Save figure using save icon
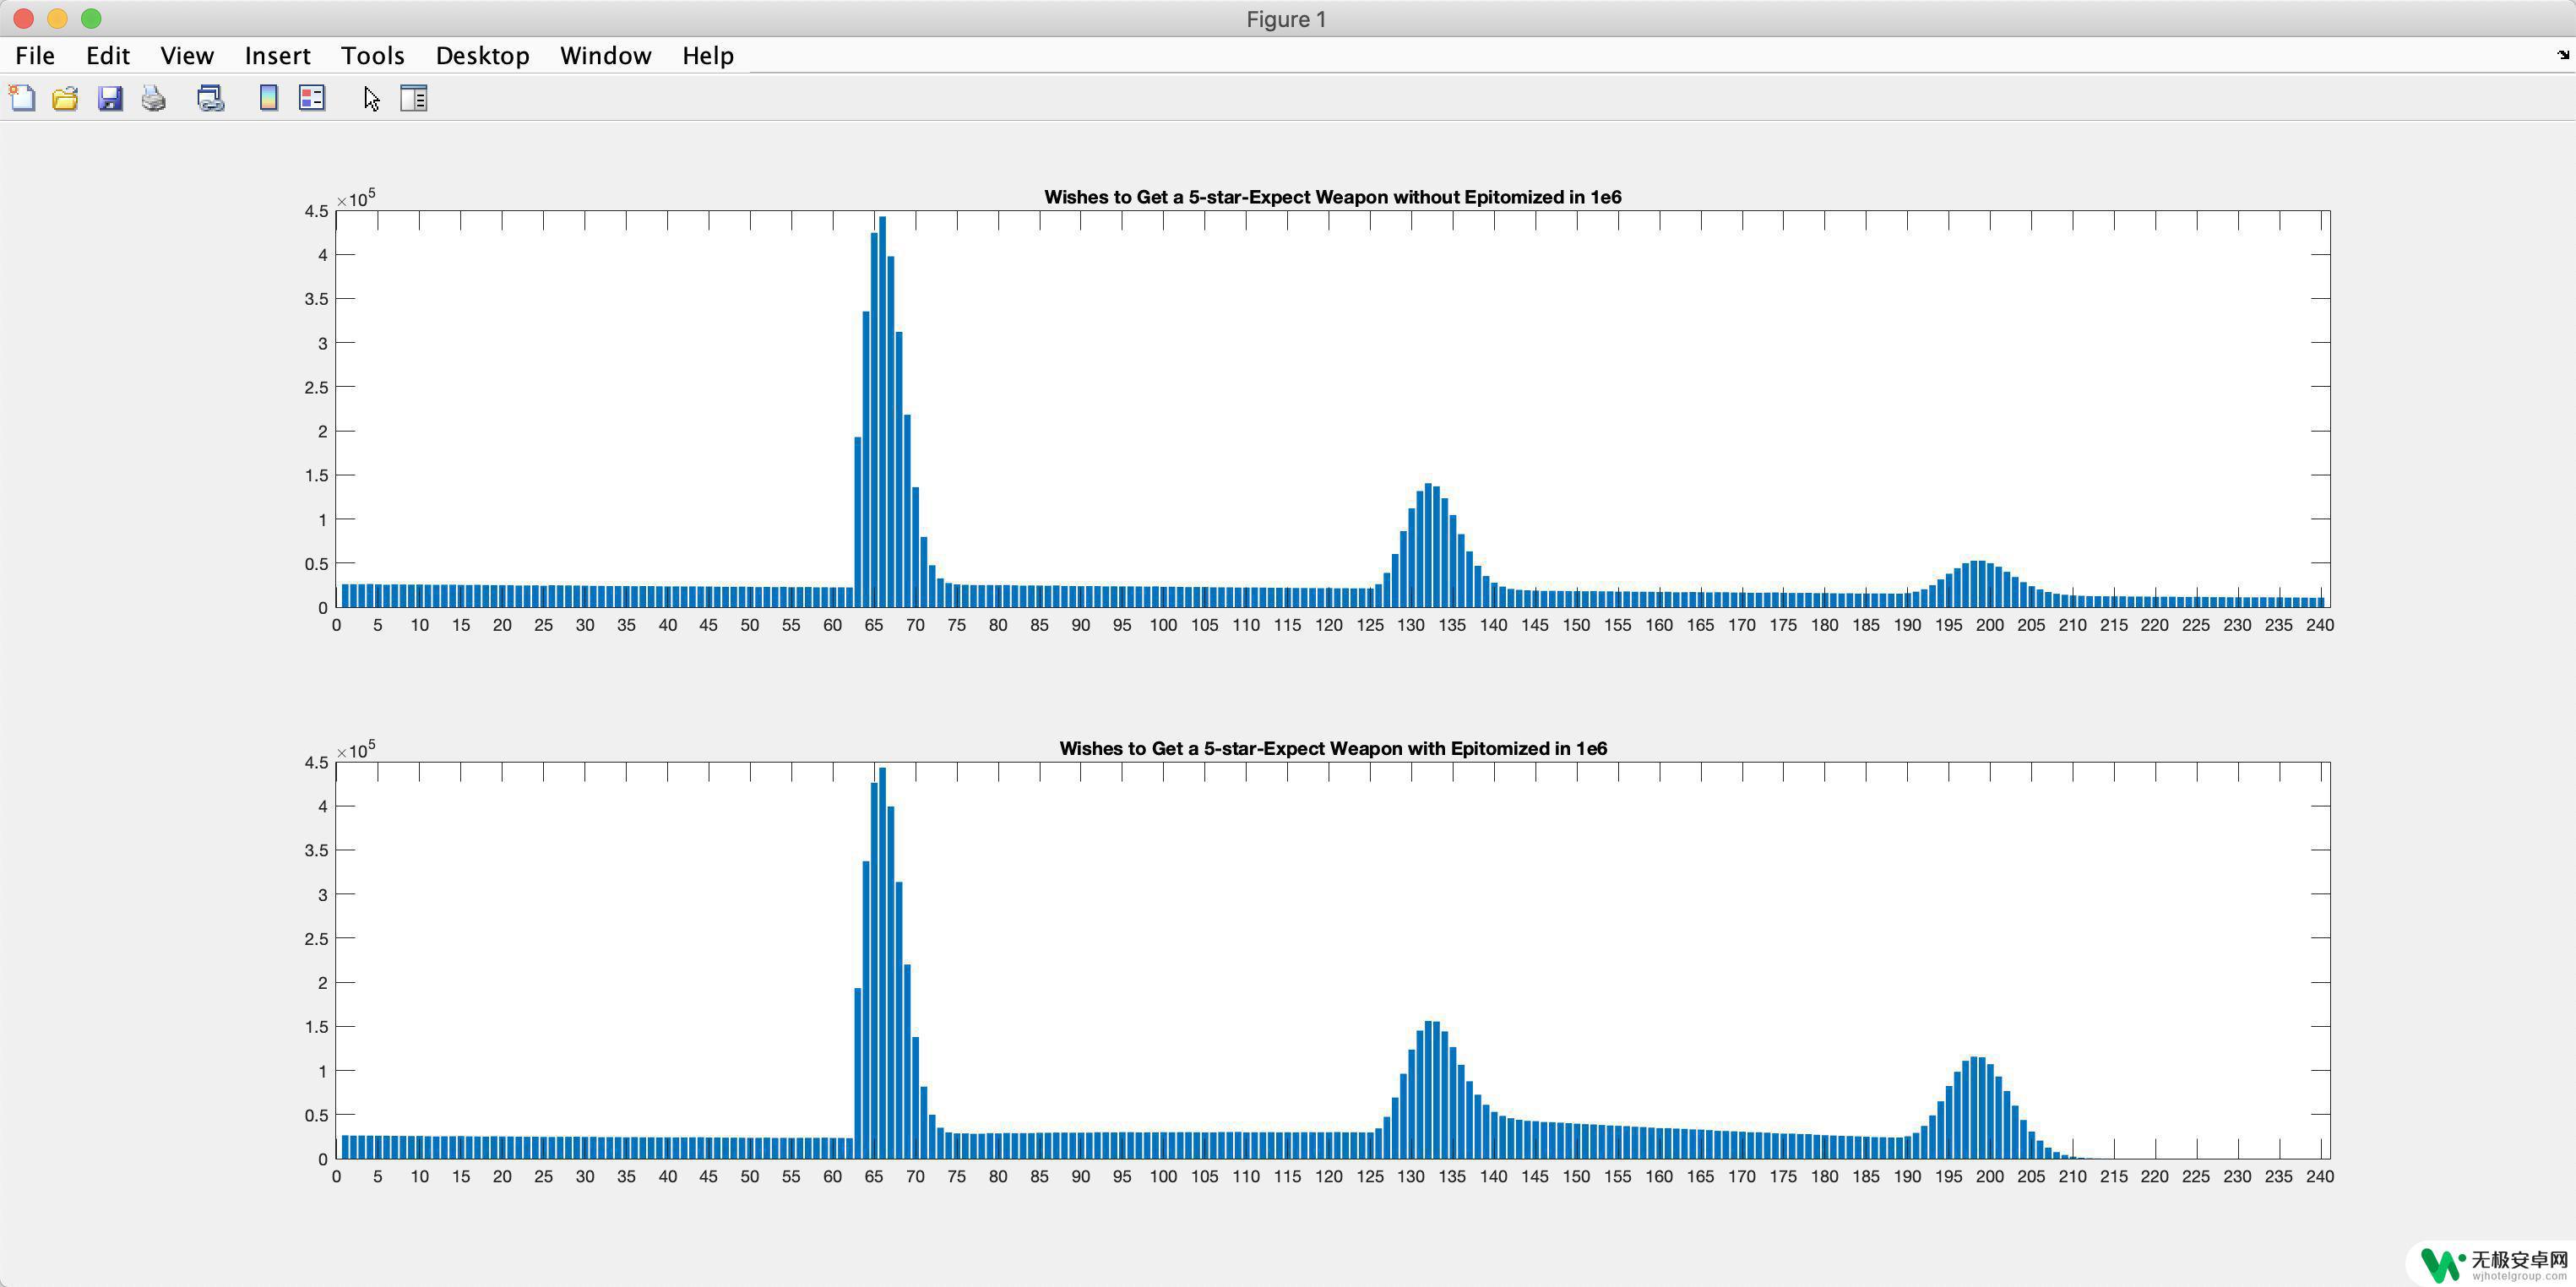This screenshot has width=2576, height=1287. click(108, 99)
